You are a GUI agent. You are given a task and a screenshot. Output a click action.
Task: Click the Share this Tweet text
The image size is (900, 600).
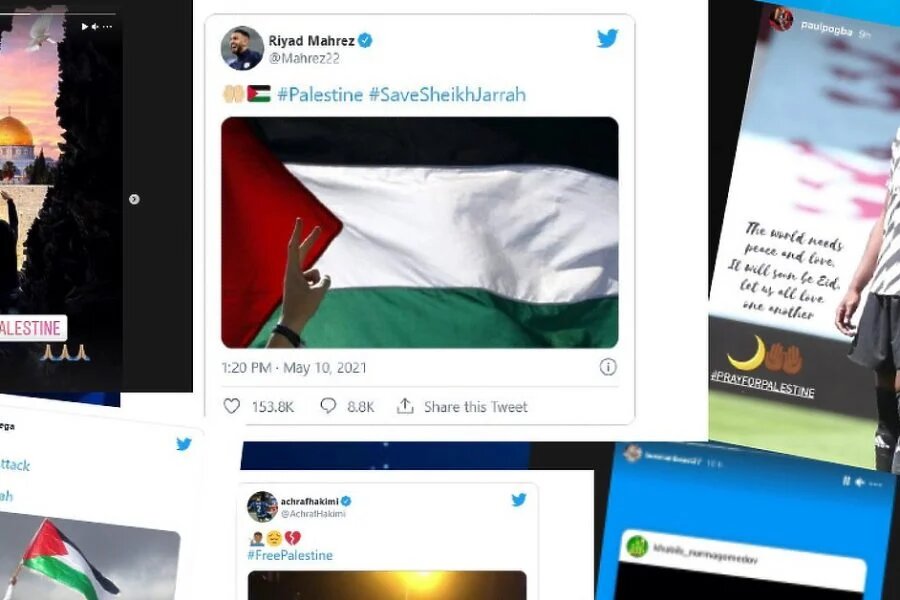tap(476, 407)
